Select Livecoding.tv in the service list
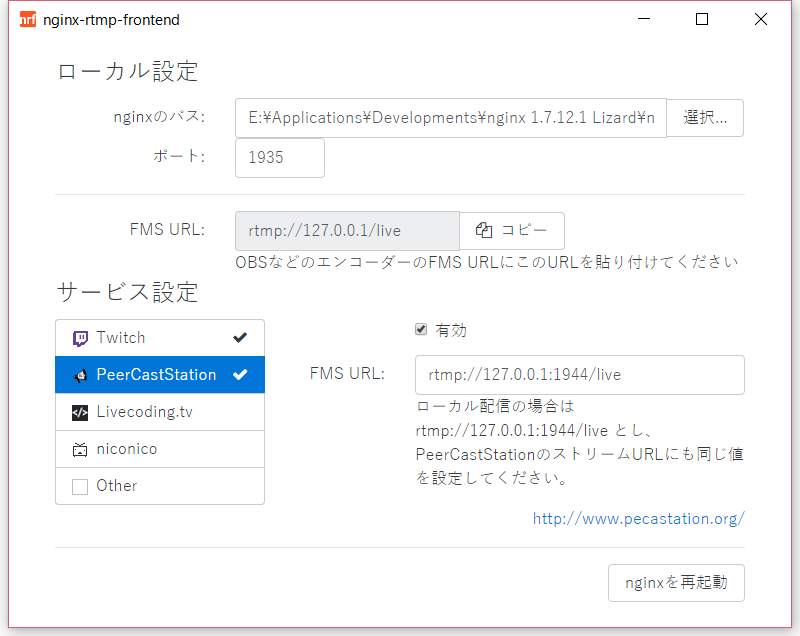 click(x=160, y=412)
